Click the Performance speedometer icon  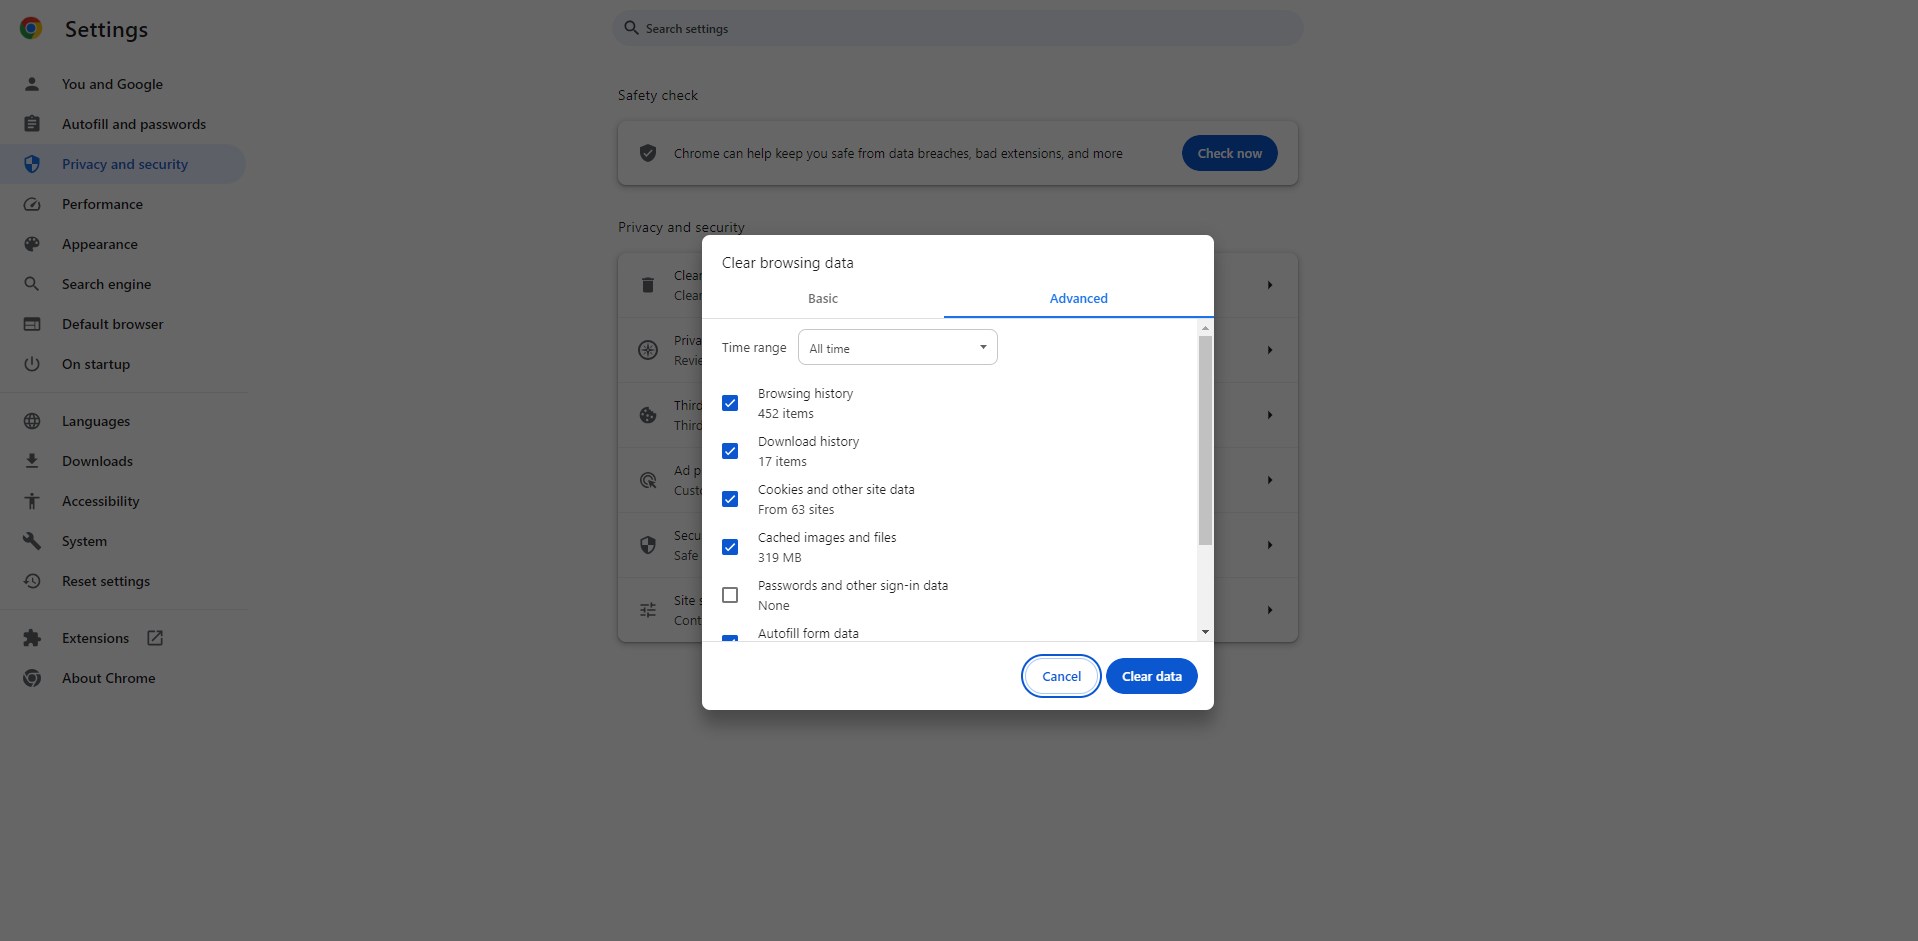(x=32, y=204)
